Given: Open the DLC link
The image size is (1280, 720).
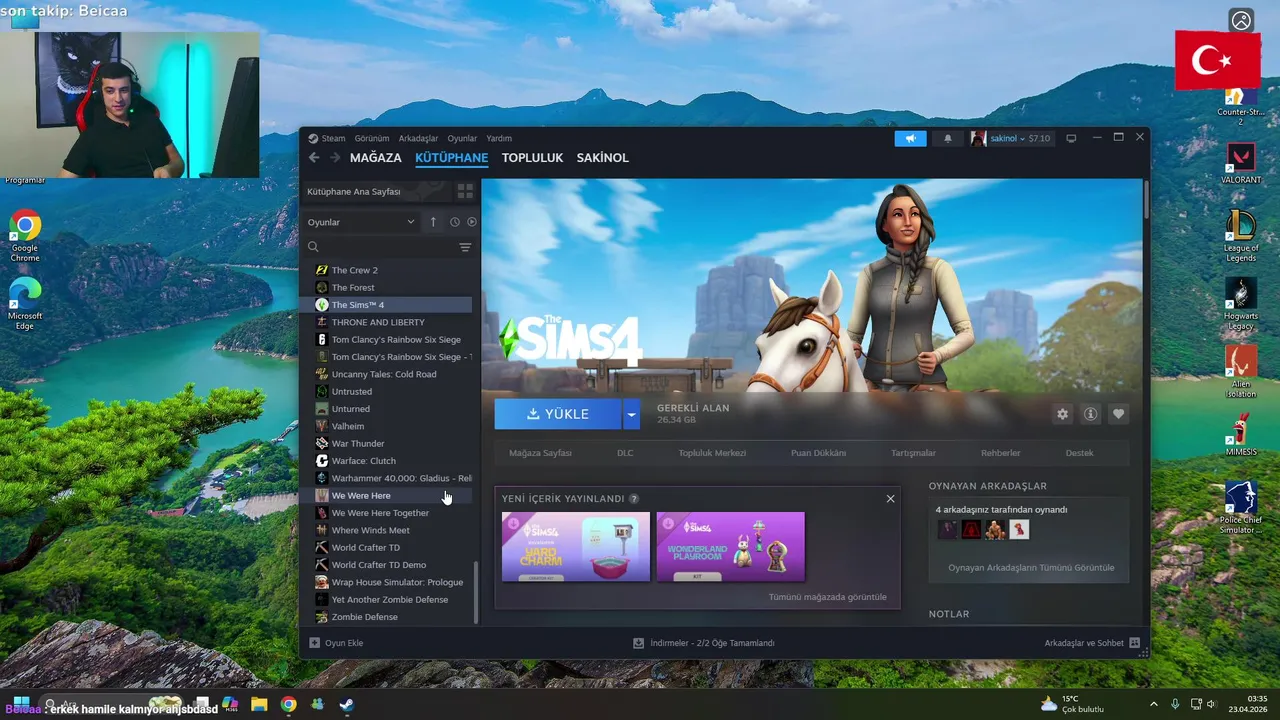Looking at the screenshot, I should coord(625,453).
